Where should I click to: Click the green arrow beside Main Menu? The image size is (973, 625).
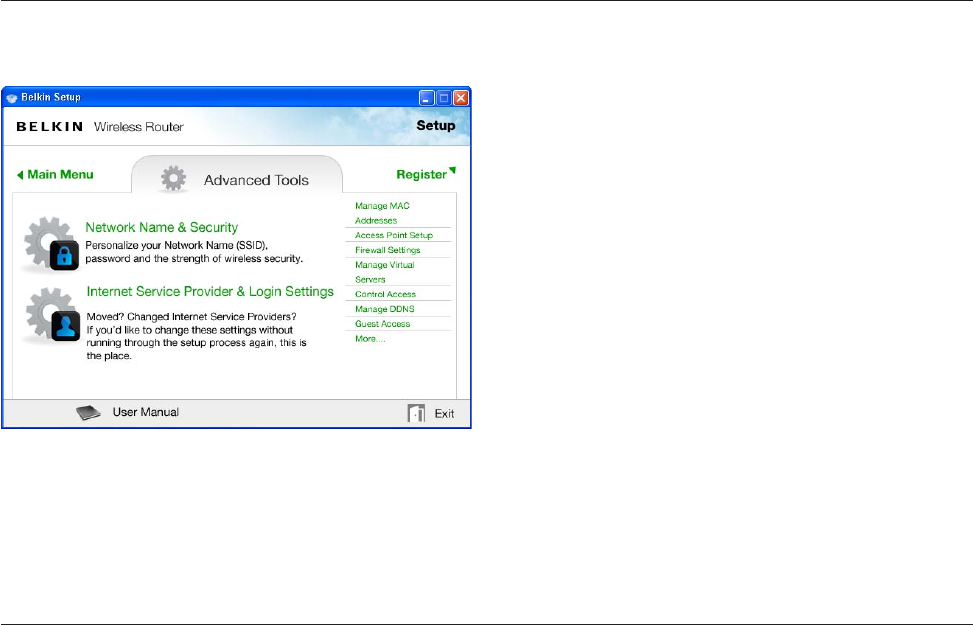point(20,175)
